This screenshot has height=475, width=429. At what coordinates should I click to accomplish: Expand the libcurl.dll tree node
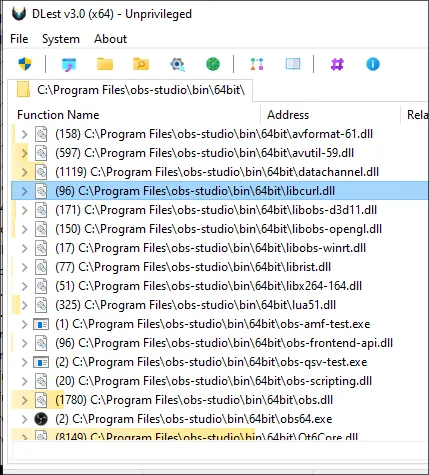(24, 191)
